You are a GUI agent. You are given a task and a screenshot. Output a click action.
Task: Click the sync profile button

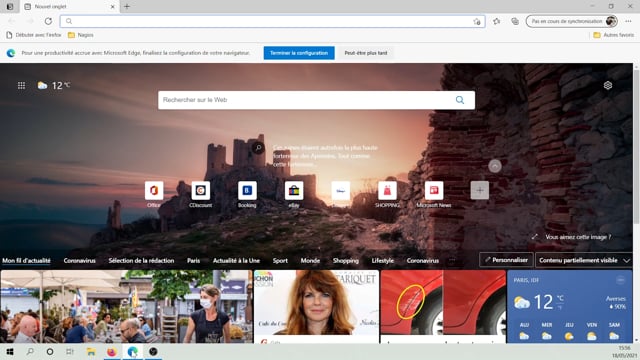(x=571, y=21)
